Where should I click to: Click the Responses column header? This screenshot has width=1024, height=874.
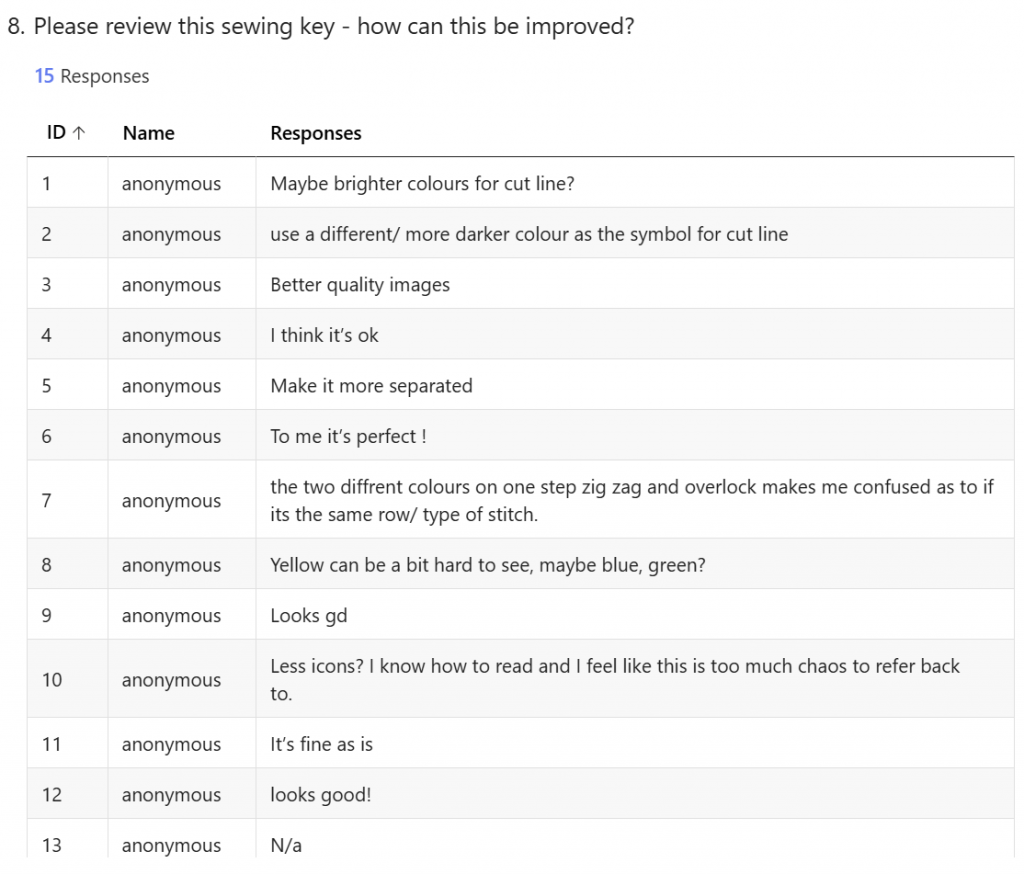316,133
